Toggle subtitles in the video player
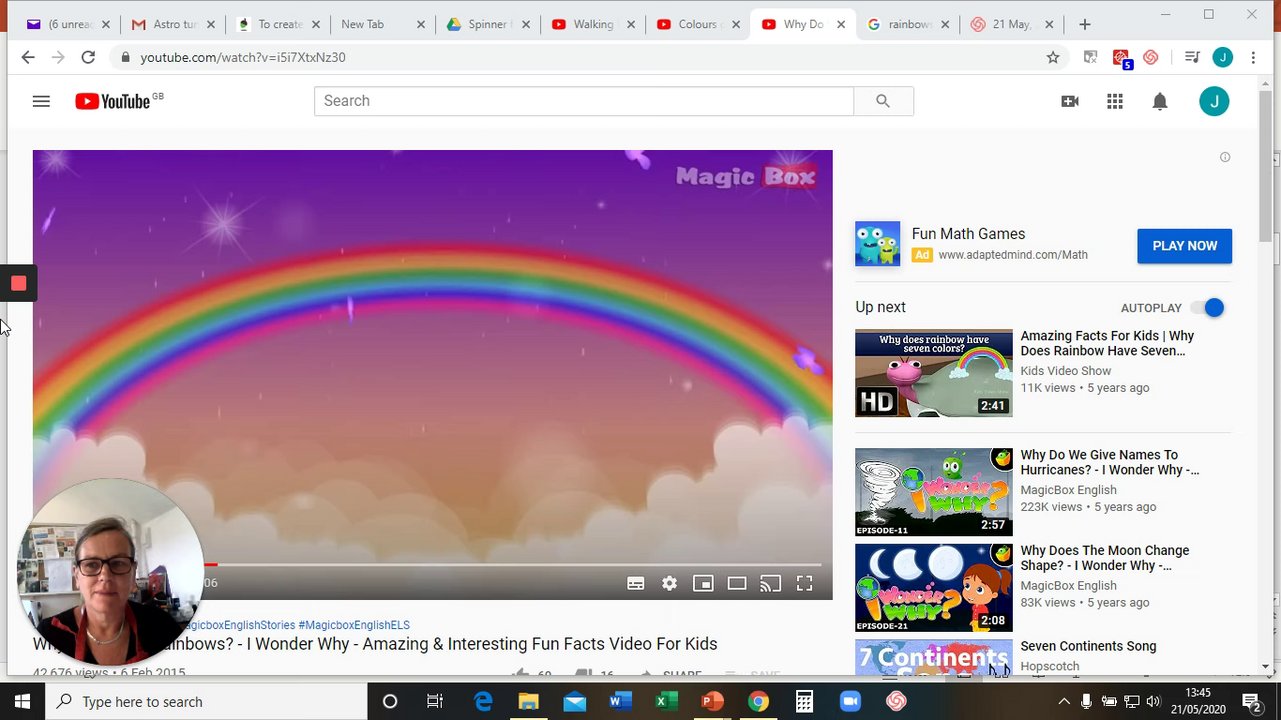Image resolution: width=1281 pixels, height=720 pixels. coord(635,584)
